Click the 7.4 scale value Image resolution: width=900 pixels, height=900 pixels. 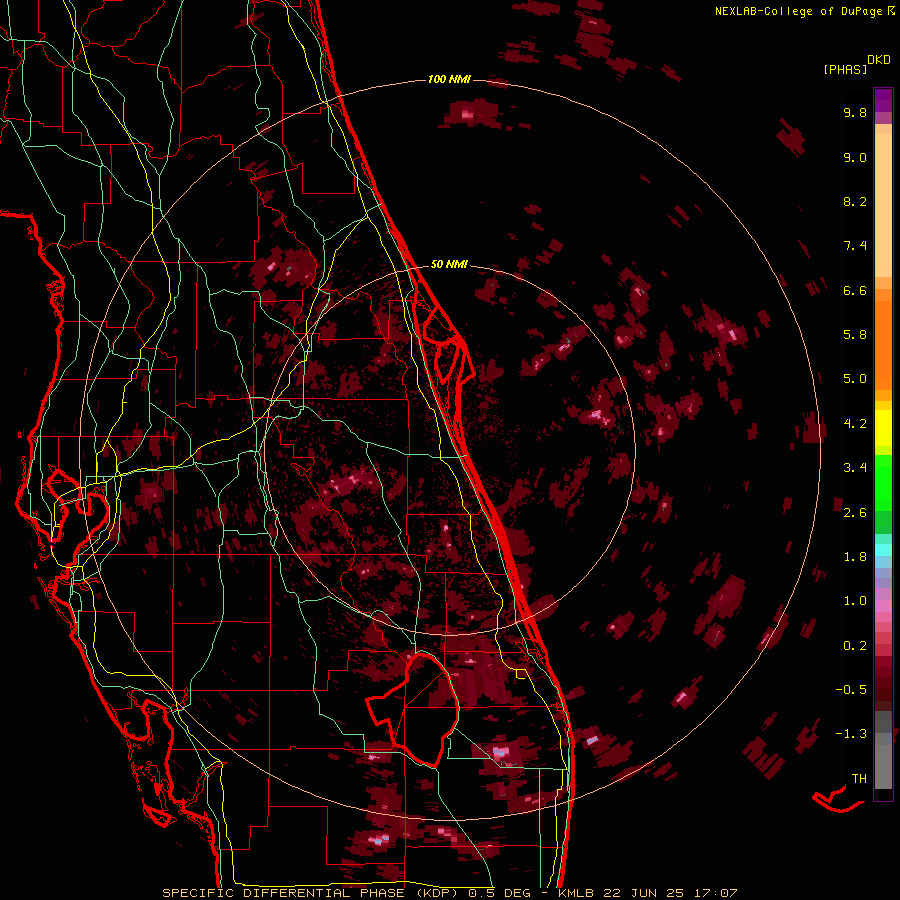pos(855,246)
